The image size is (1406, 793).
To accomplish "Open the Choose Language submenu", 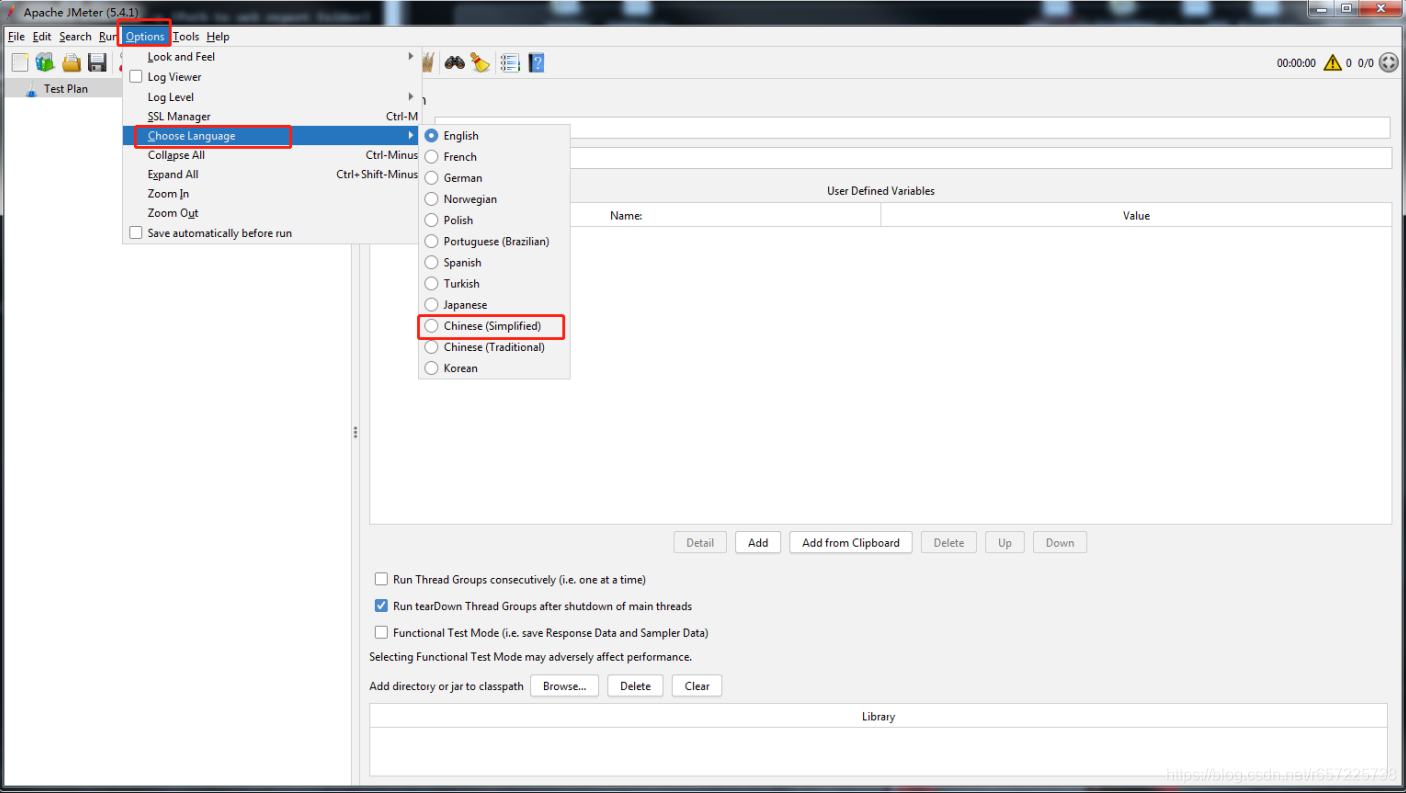I will click(x=271, y=136).
